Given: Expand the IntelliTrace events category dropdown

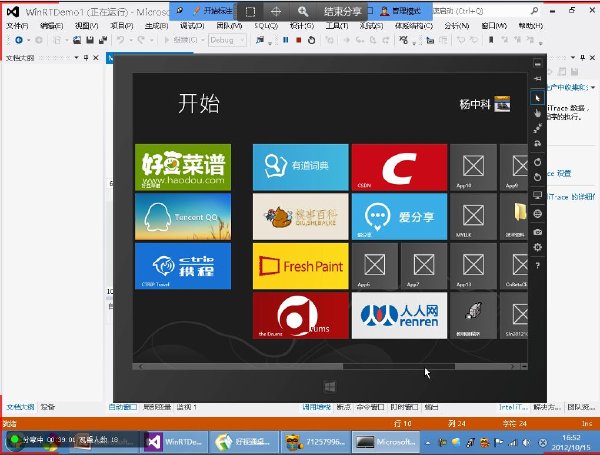Looking at the screenshot, I should [x=593, y=88].
